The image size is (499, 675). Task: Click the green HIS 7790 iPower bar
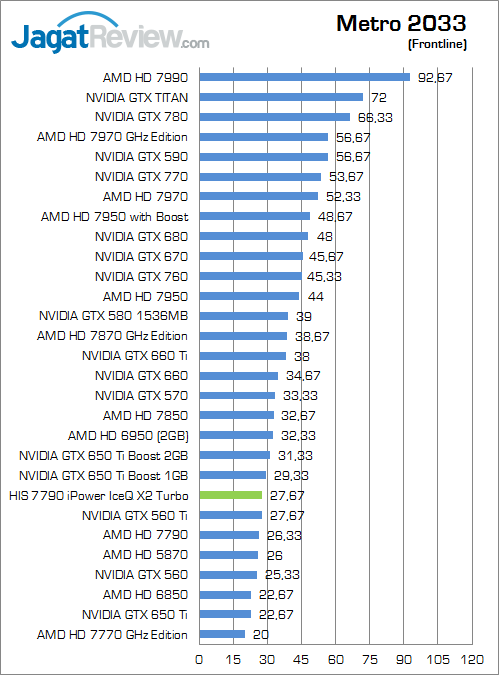231,495
